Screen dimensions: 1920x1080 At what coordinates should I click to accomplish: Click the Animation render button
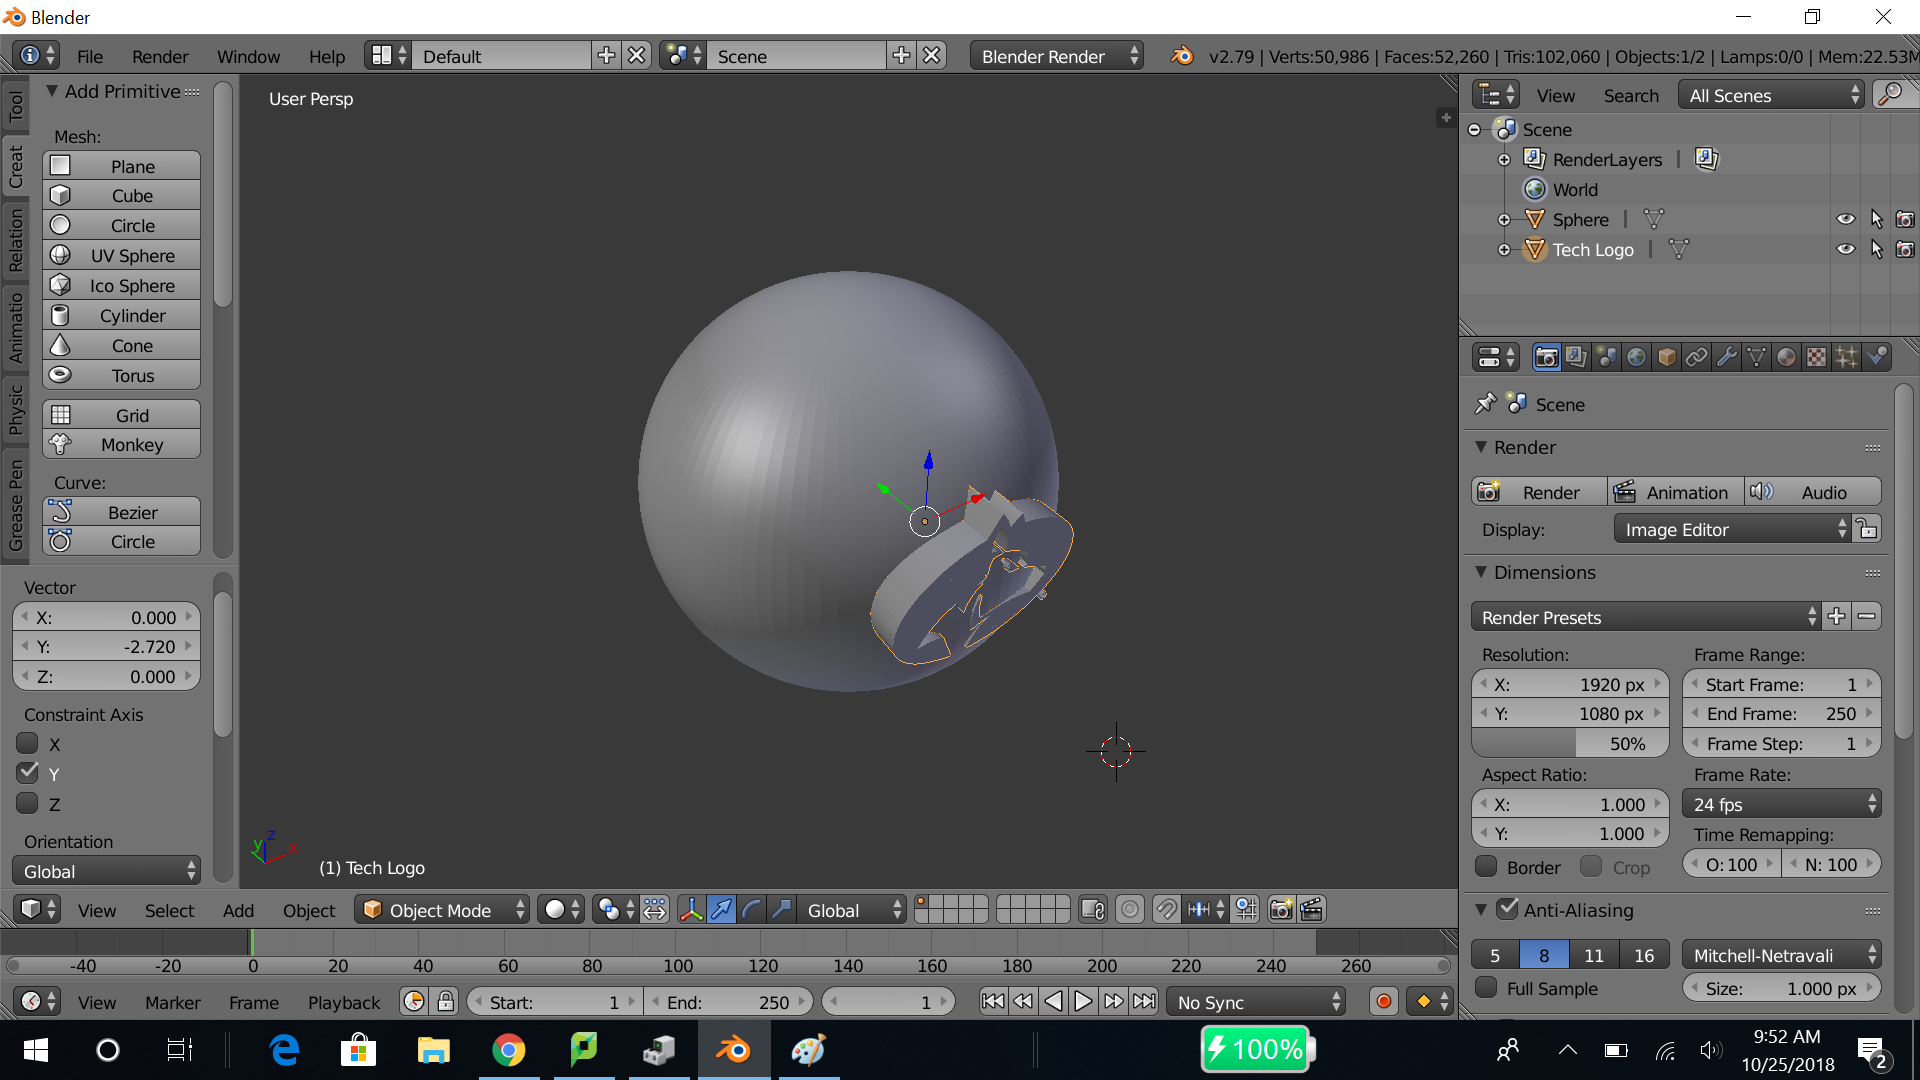[x=1675, y=492]
